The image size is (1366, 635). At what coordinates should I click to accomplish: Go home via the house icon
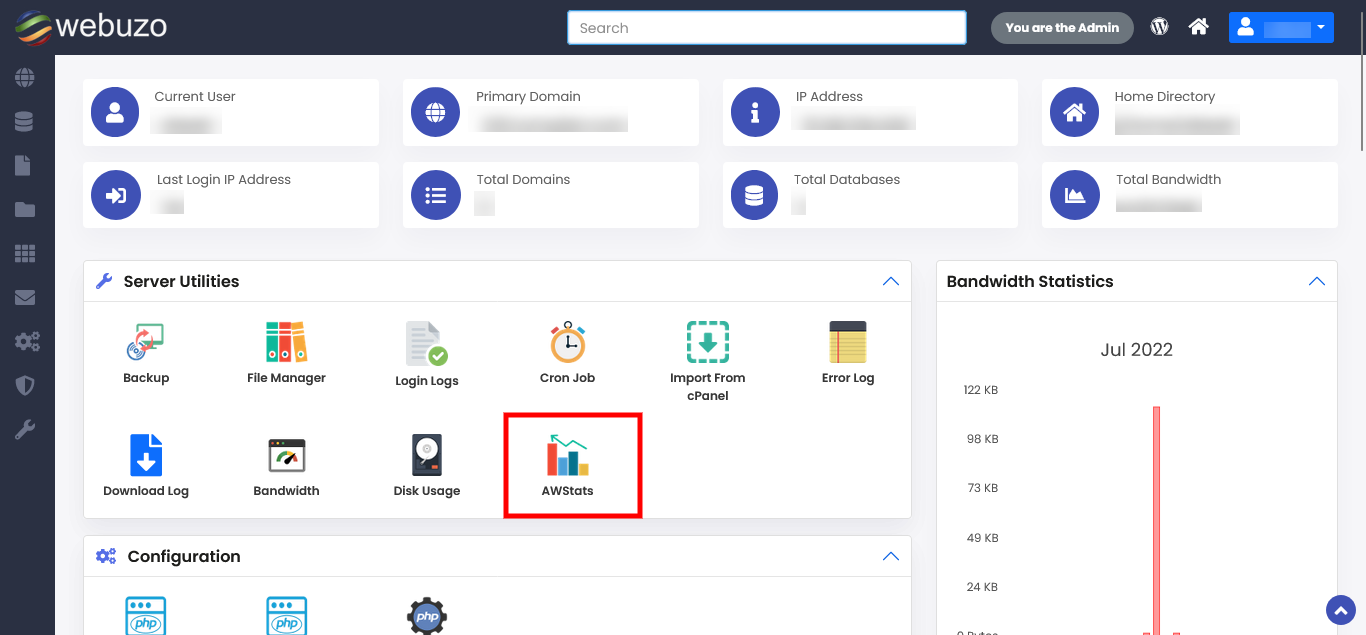click(1198, 27)
